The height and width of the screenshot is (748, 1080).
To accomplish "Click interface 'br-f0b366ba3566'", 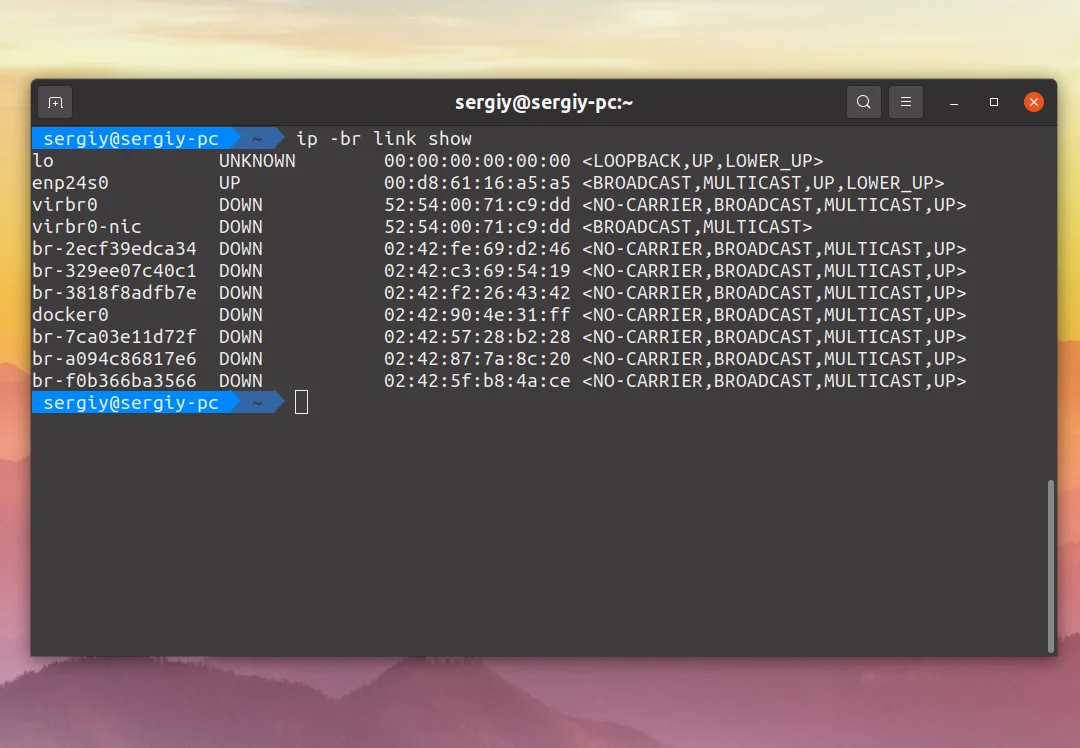I will [114, 381].
